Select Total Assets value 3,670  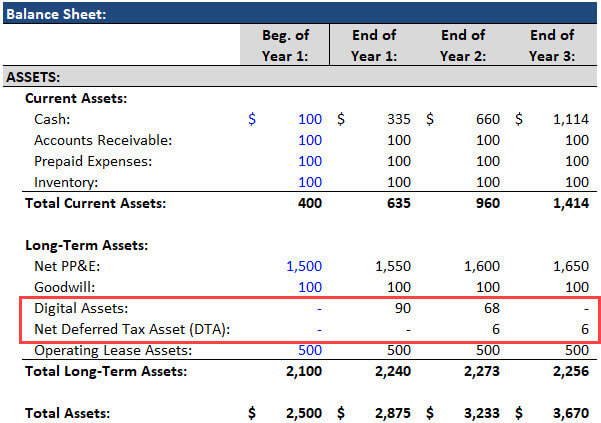(571, 413)
